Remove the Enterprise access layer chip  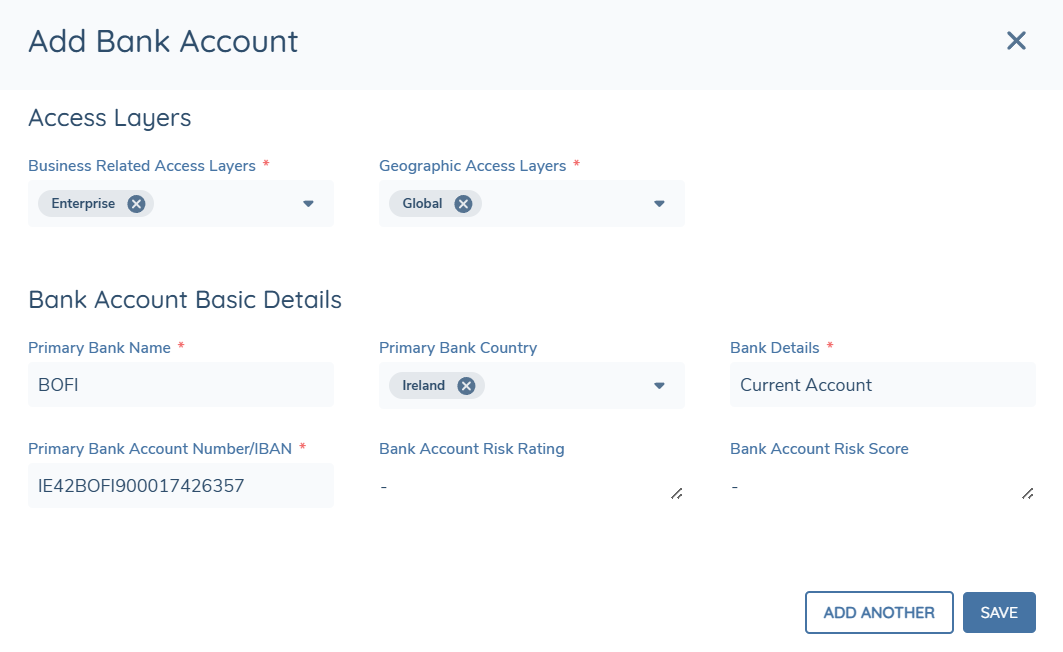(137, 203)
